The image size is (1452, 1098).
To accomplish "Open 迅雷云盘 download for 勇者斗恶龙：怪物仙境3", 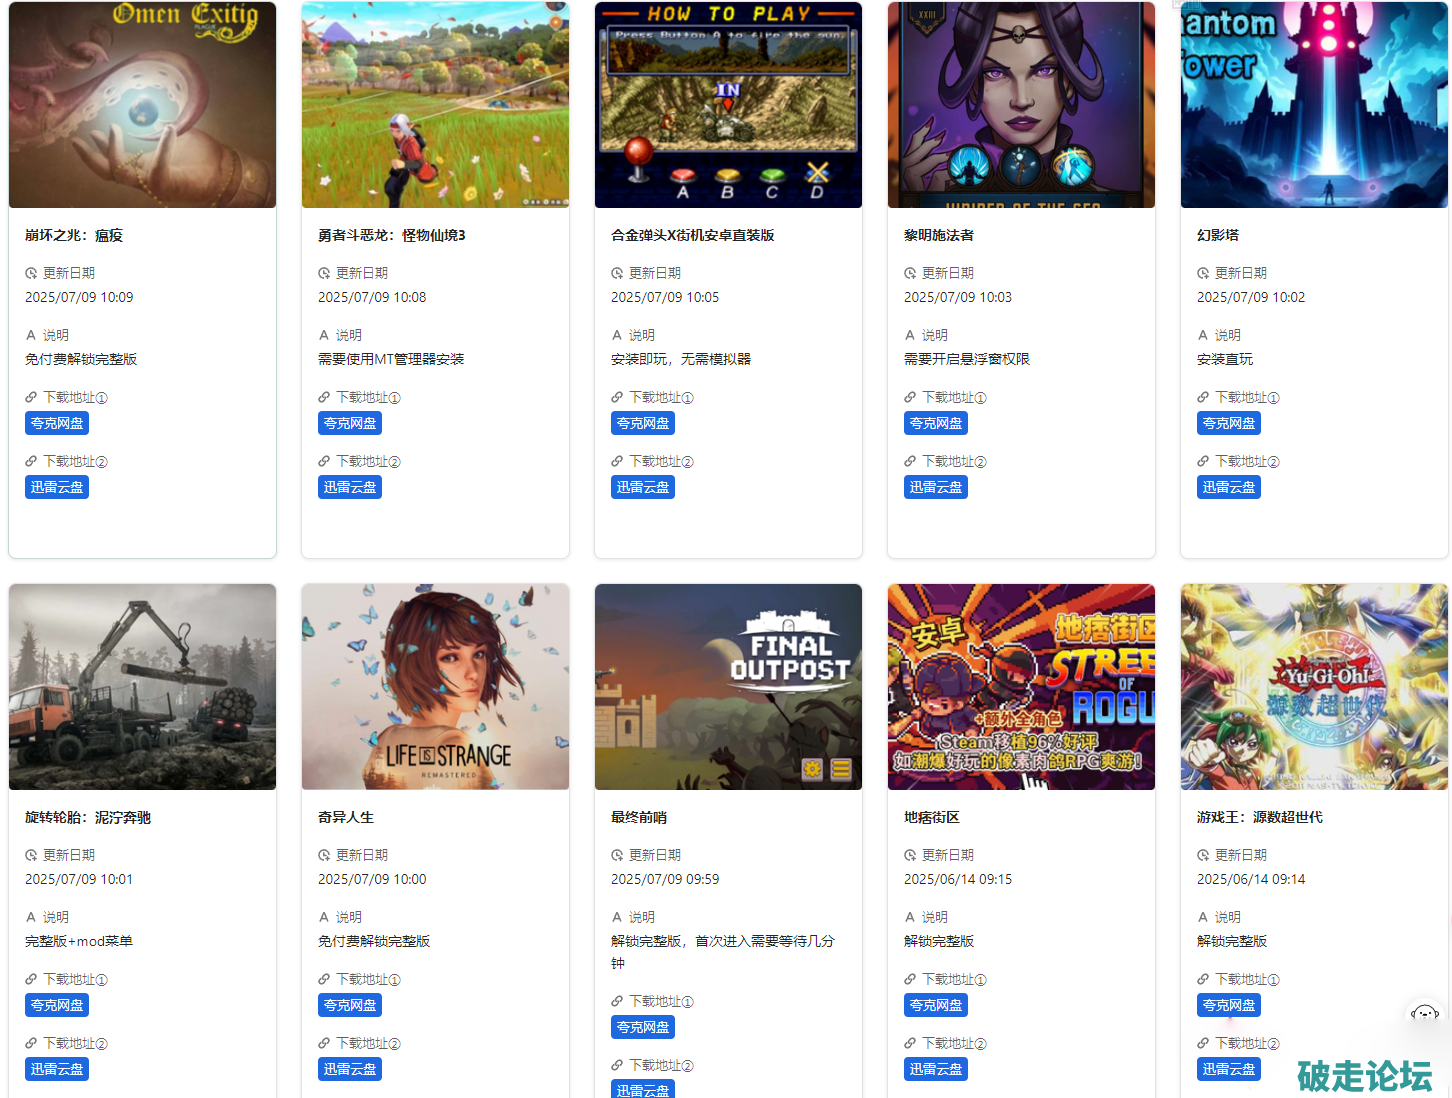I will tap(350, 487).
